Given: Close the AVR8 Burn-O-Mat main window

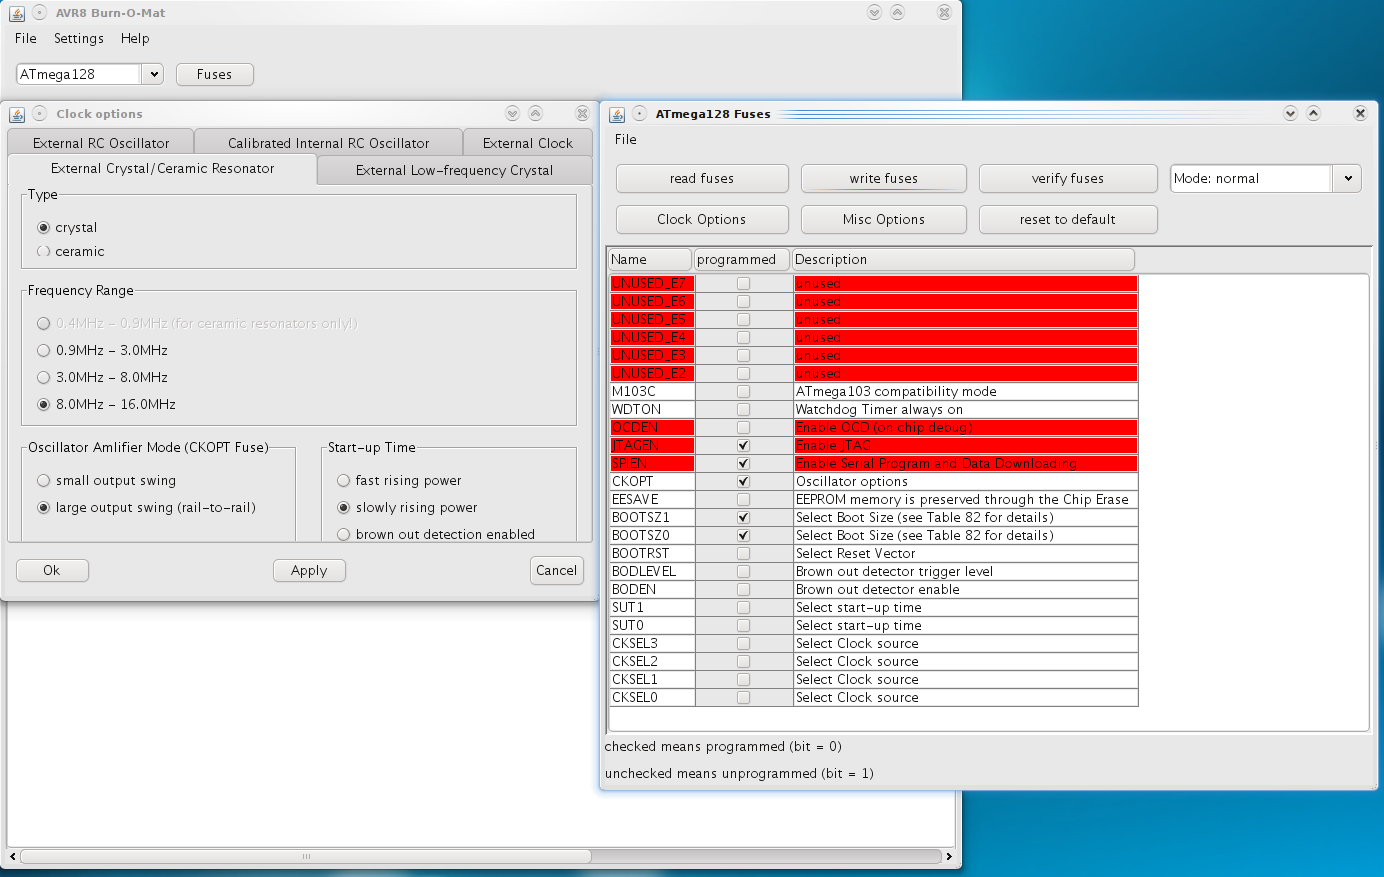Looking at the screenshot, I should click(944, 13).
